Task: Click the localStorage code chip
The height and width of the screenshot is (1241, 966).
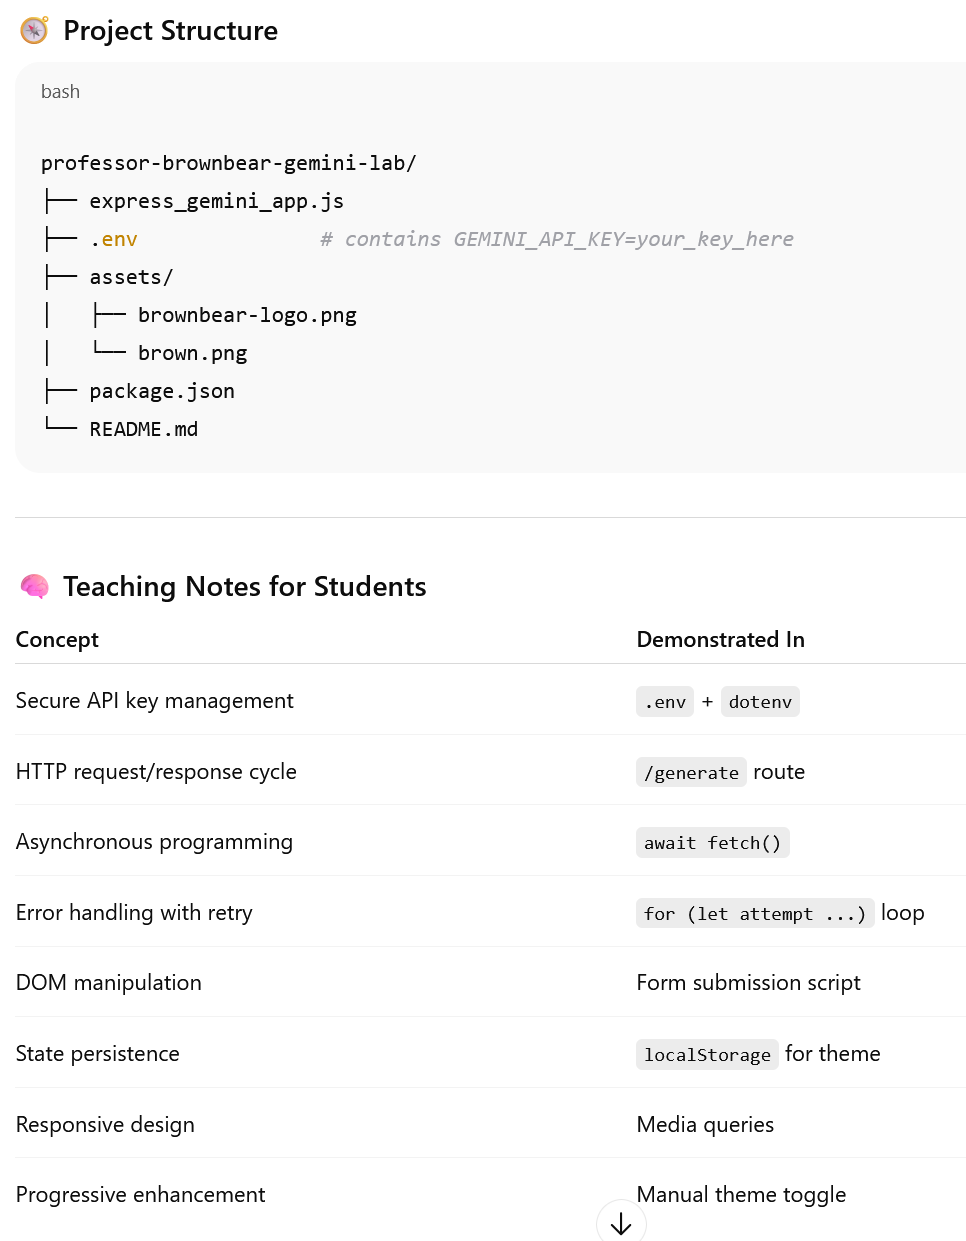Action: (x=707, y=1054)
